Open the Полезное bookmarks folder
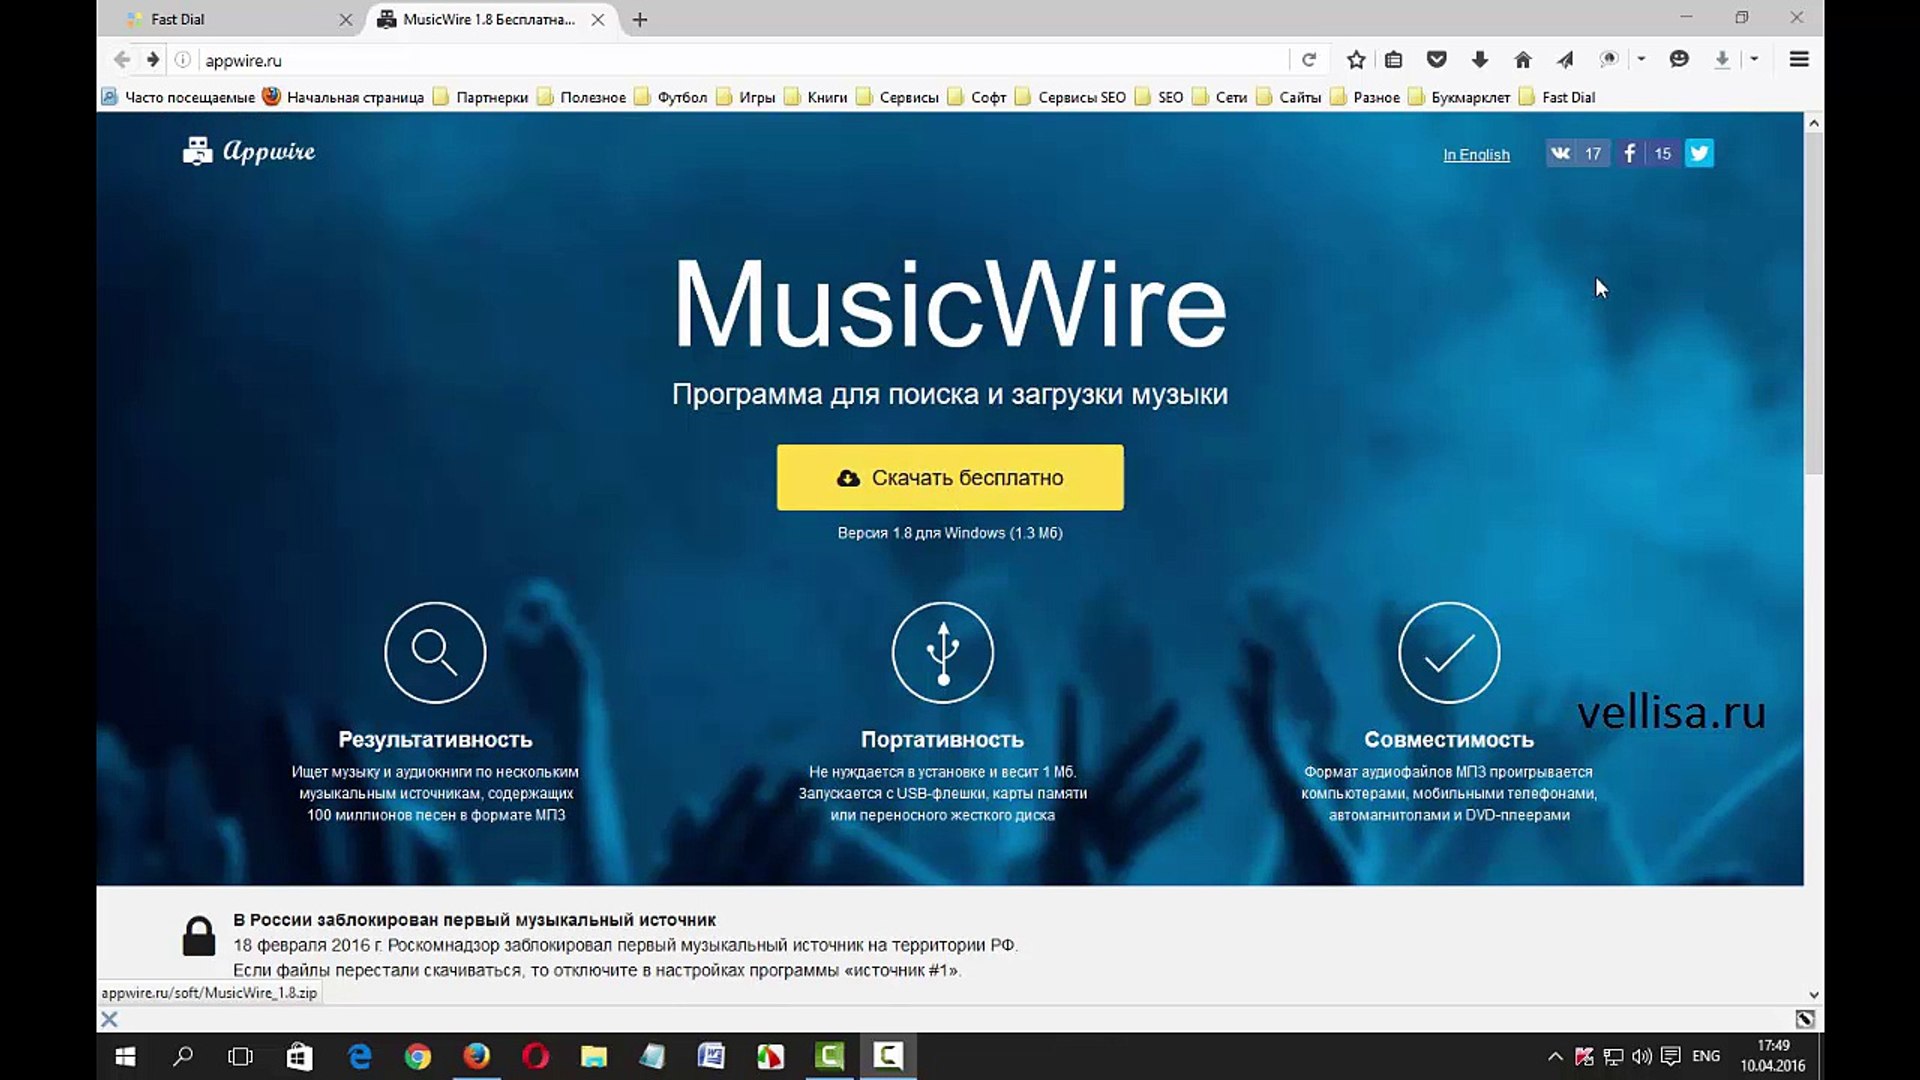The image size is (1920, 1080). [582, 97]
